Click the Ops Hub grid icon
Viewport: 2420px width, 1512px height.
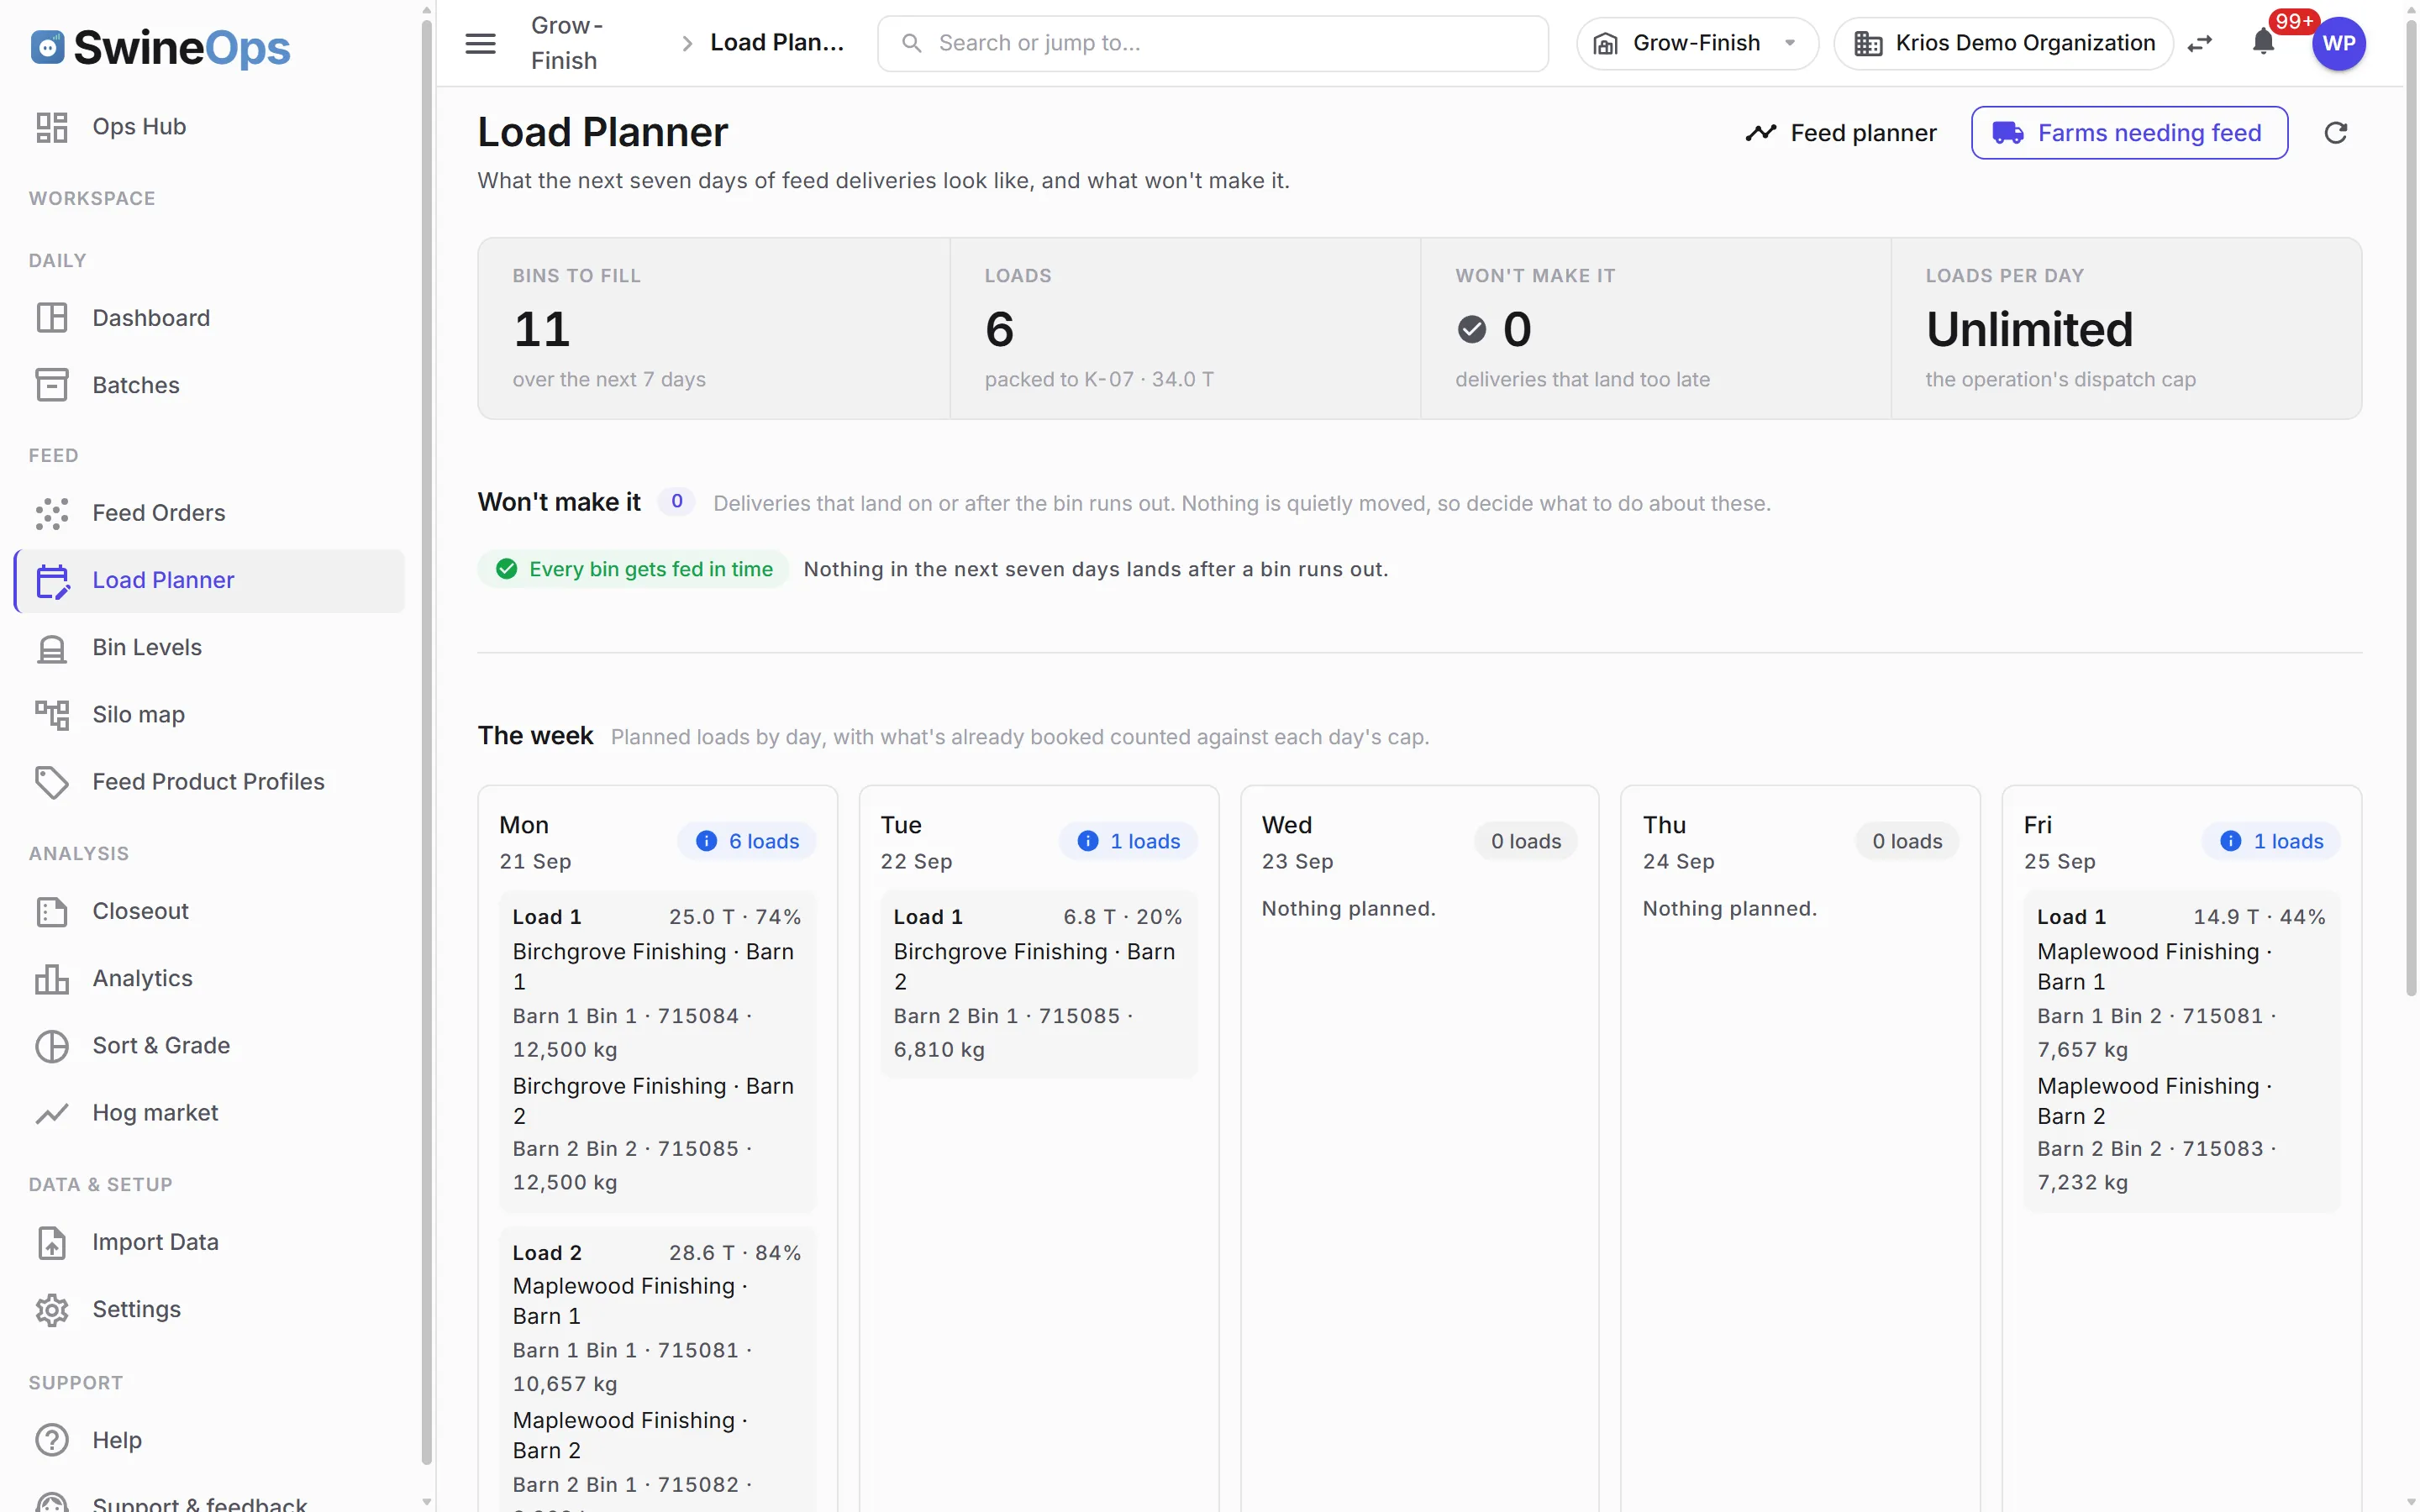[52, 127]
